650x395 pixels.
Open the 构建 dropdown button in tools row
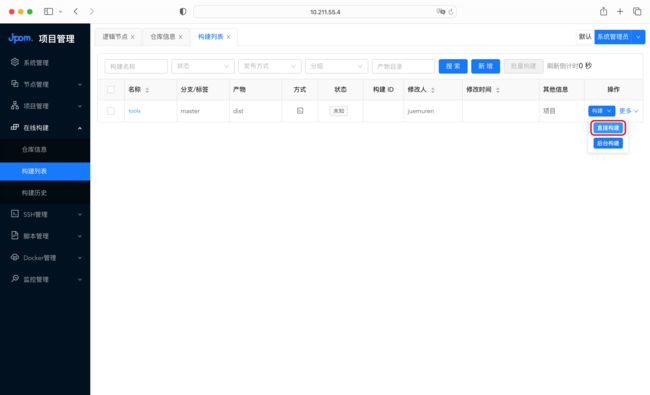601,111
